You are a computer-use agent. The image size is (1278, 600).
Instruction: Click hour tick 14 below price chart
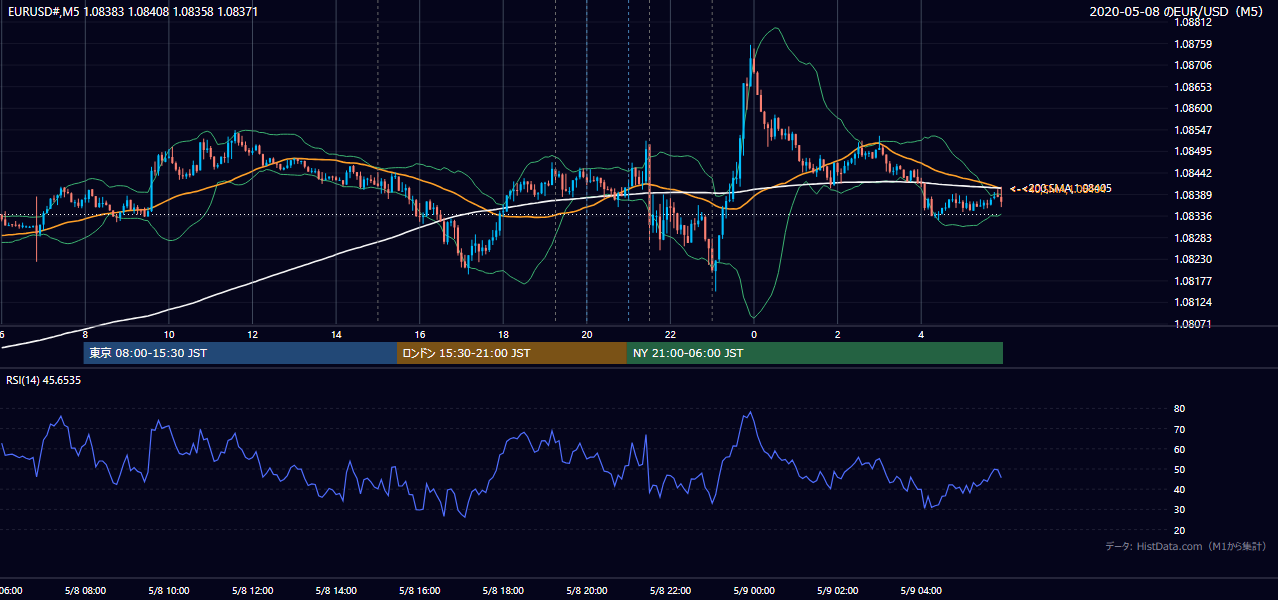[336, 335]
